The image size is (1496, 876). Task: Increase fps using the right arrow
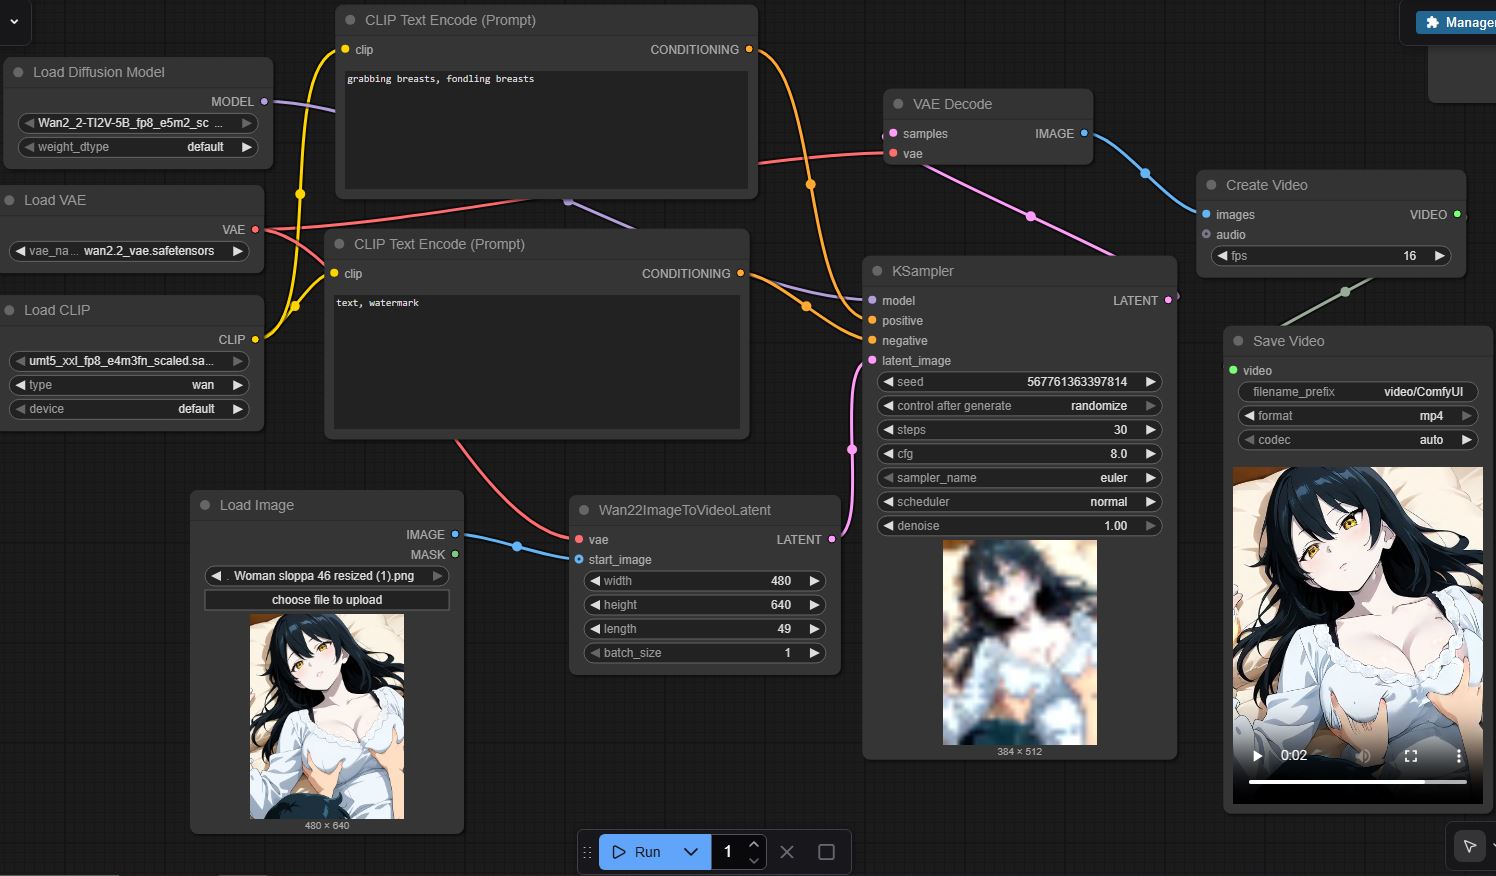click(1439, 256)
